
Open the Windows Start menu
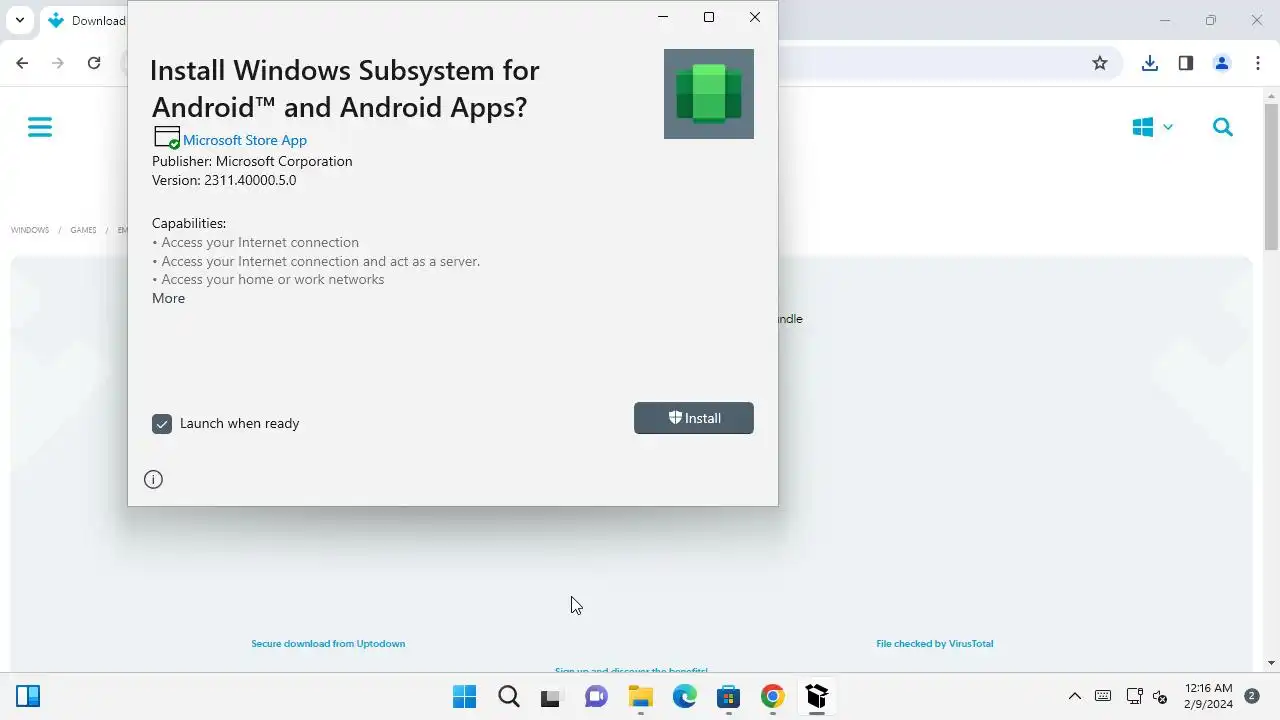(464, 696)
